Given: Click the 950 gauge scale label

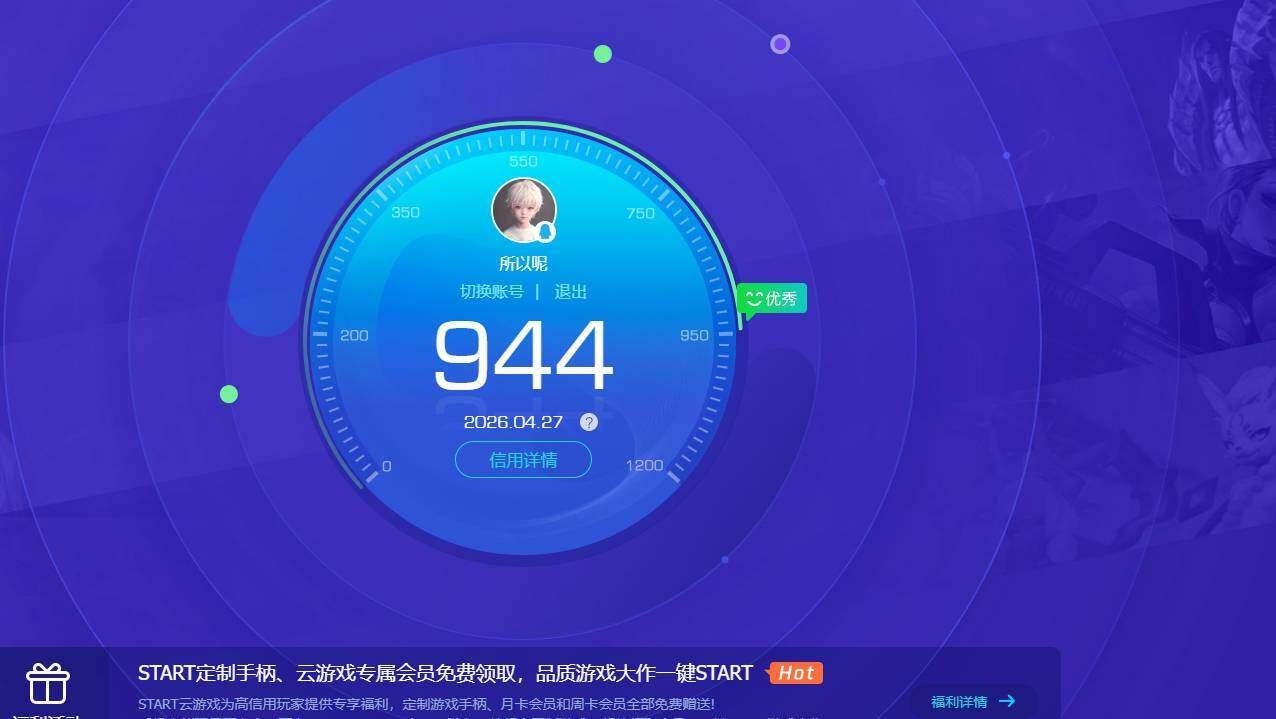Looking at the screenshot, I should pyautogui.click(x=694, y=335).
